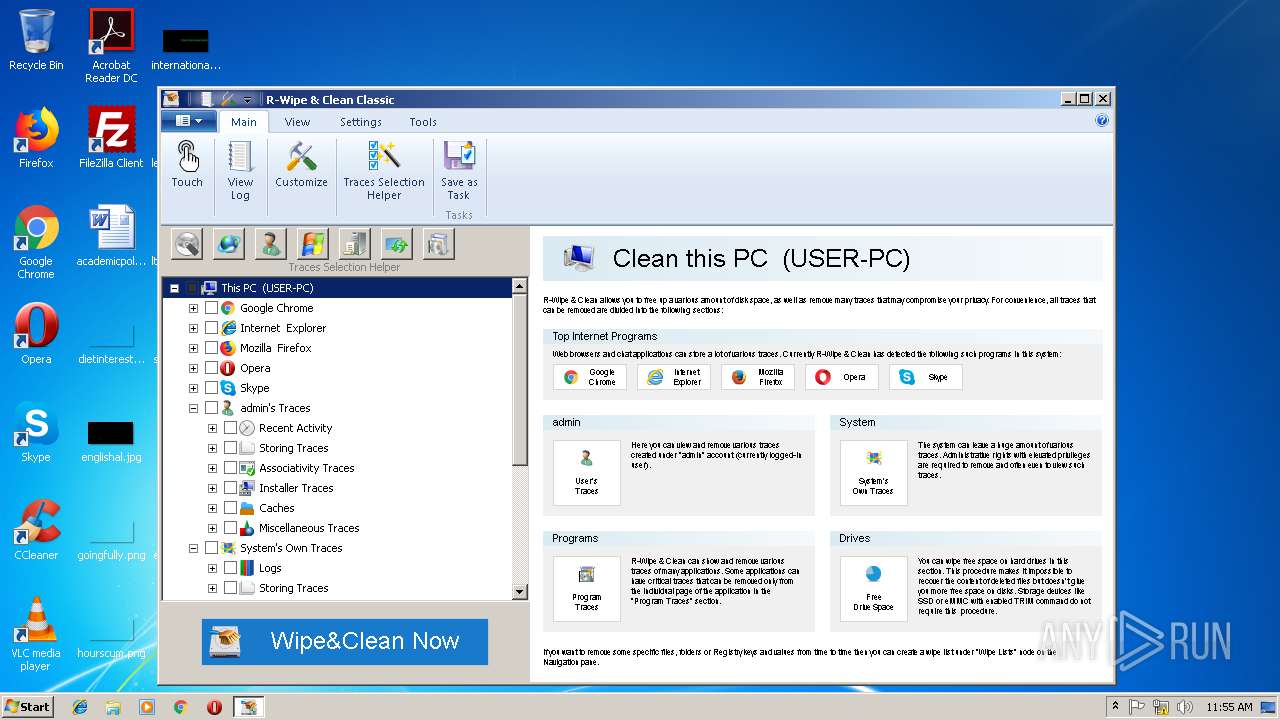The width and height of the screenshot is (1280, 720).
Task: Click the Wipe&Clean Now button
Action: (344, 642)
